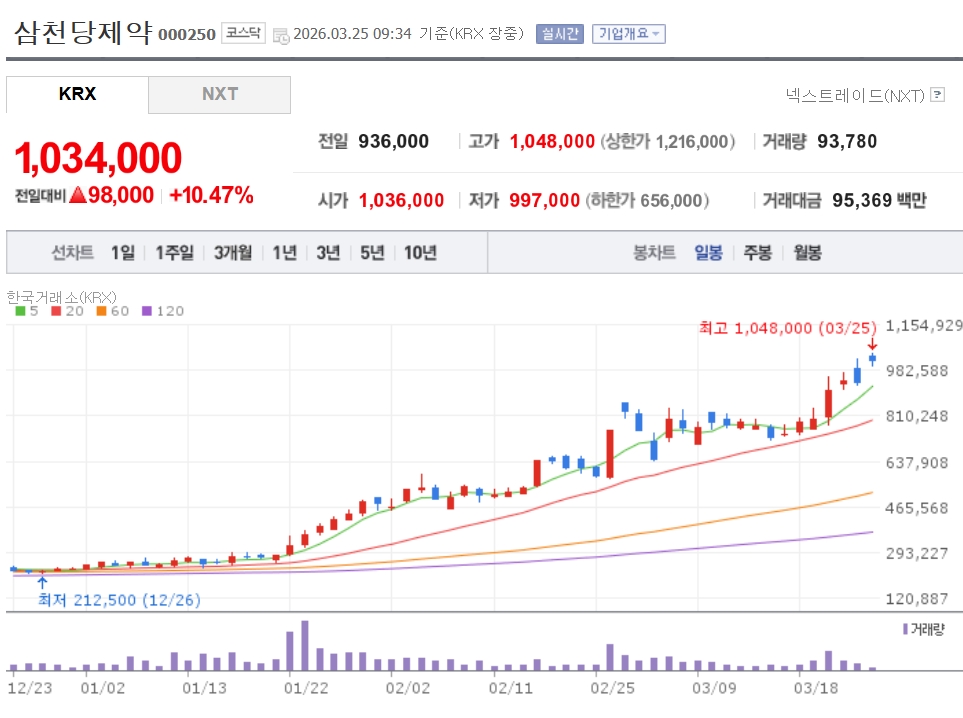The height and width of the screenshot is (718, 963).
Task: Select the 월봉 monthly candle chart option
Action: 807,253
